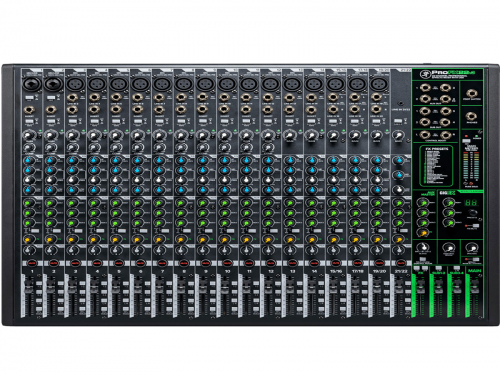This screenshot has height=375, width=500.
Task: Click the channel 5 pan knob
Action: [x=116, y=250]
